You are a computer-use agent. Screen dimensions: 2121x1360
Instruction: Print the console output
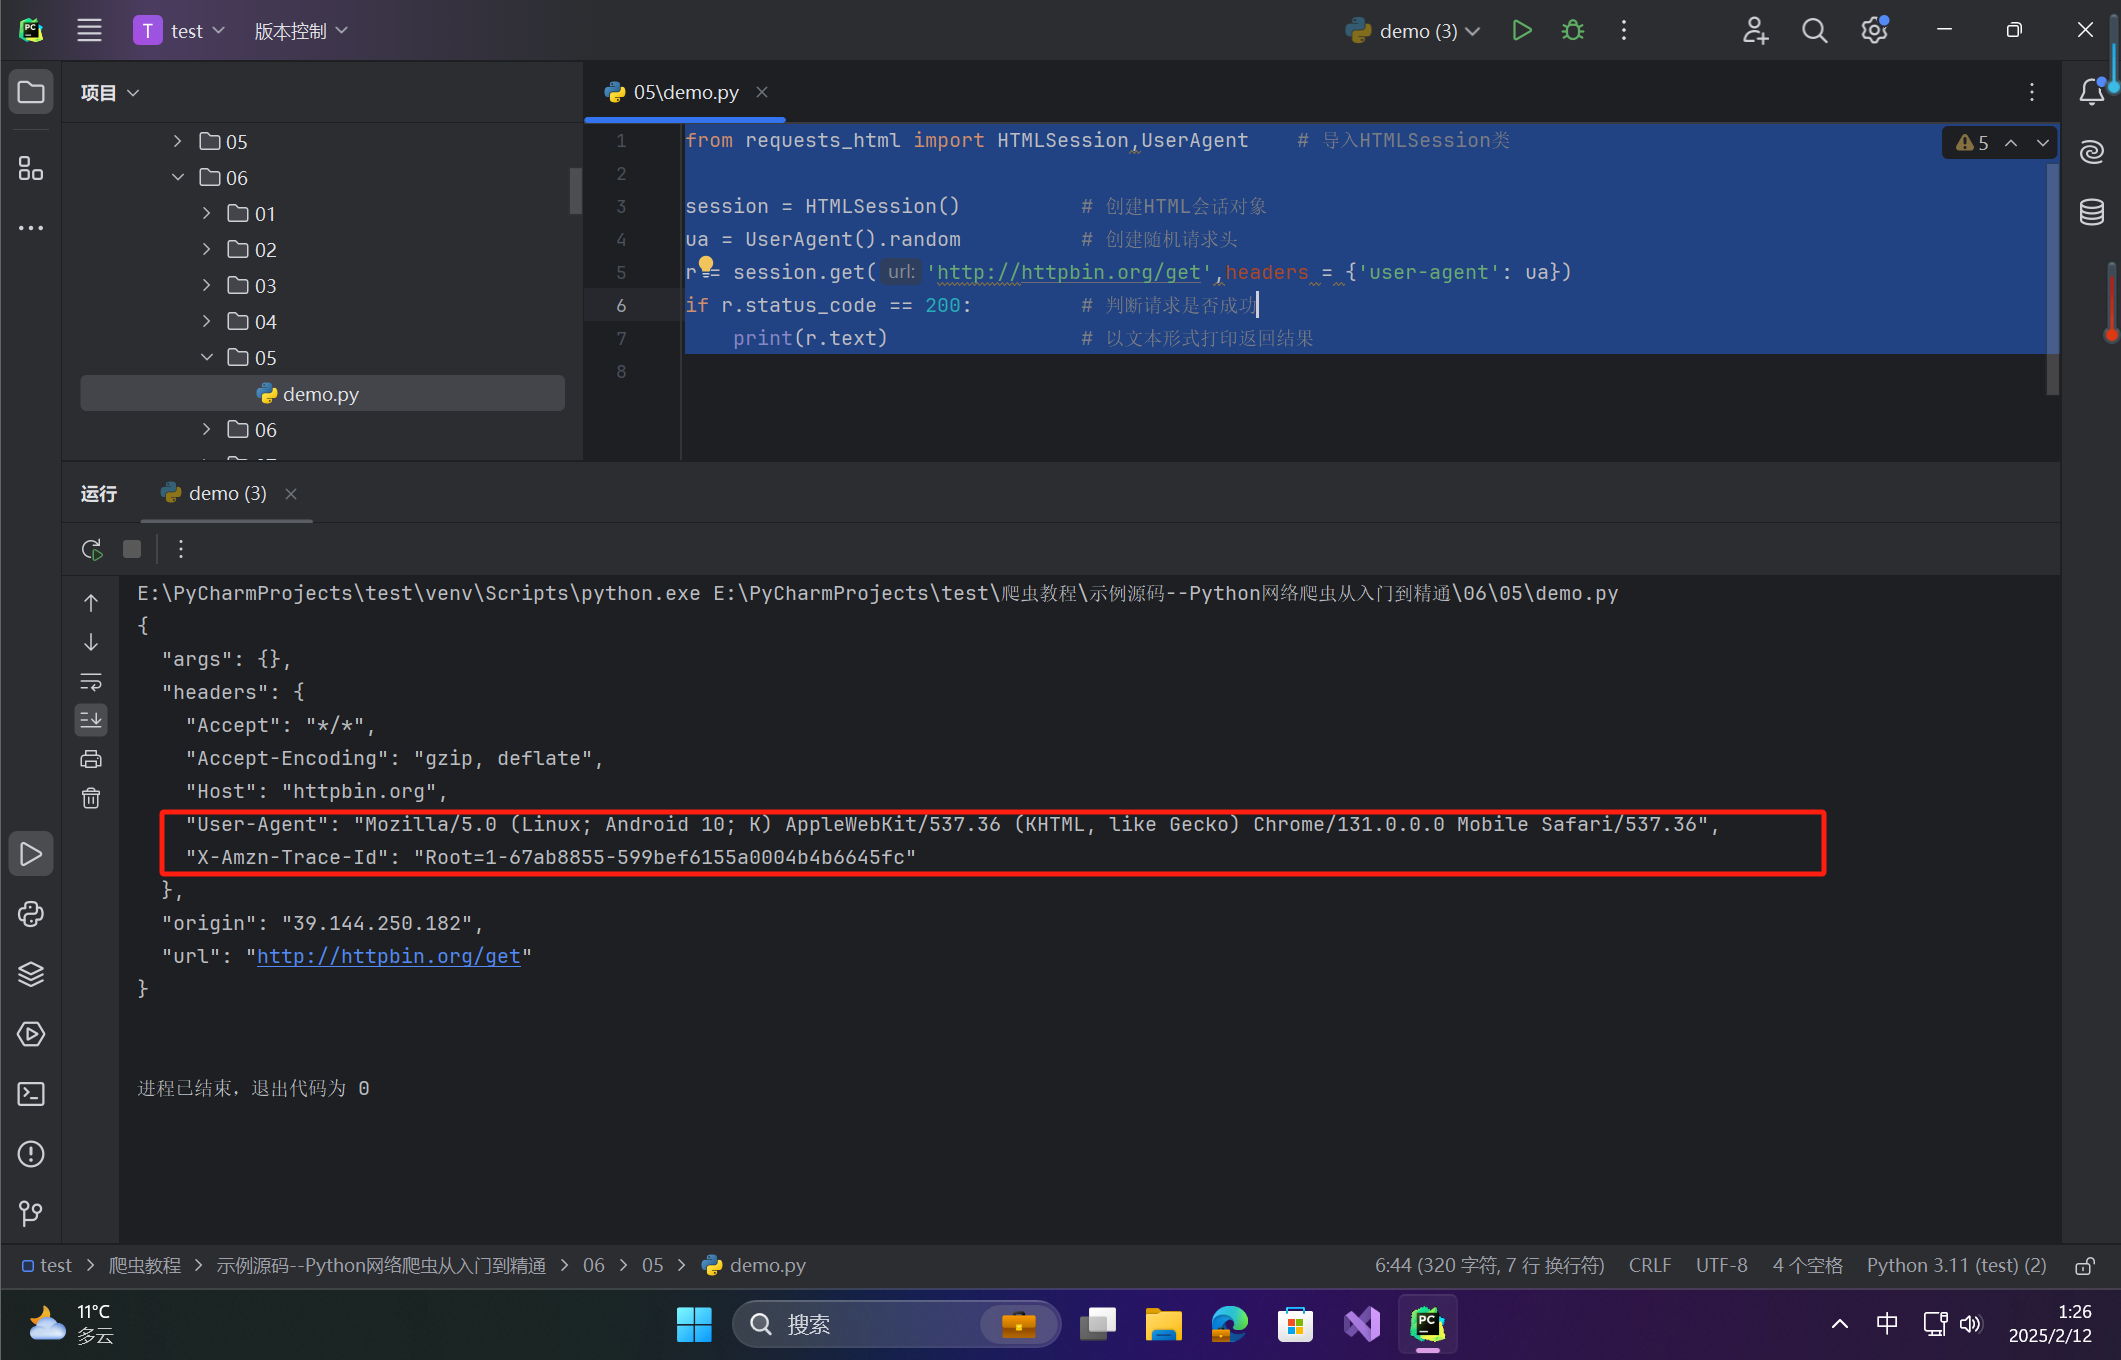(x=91, y=759)
